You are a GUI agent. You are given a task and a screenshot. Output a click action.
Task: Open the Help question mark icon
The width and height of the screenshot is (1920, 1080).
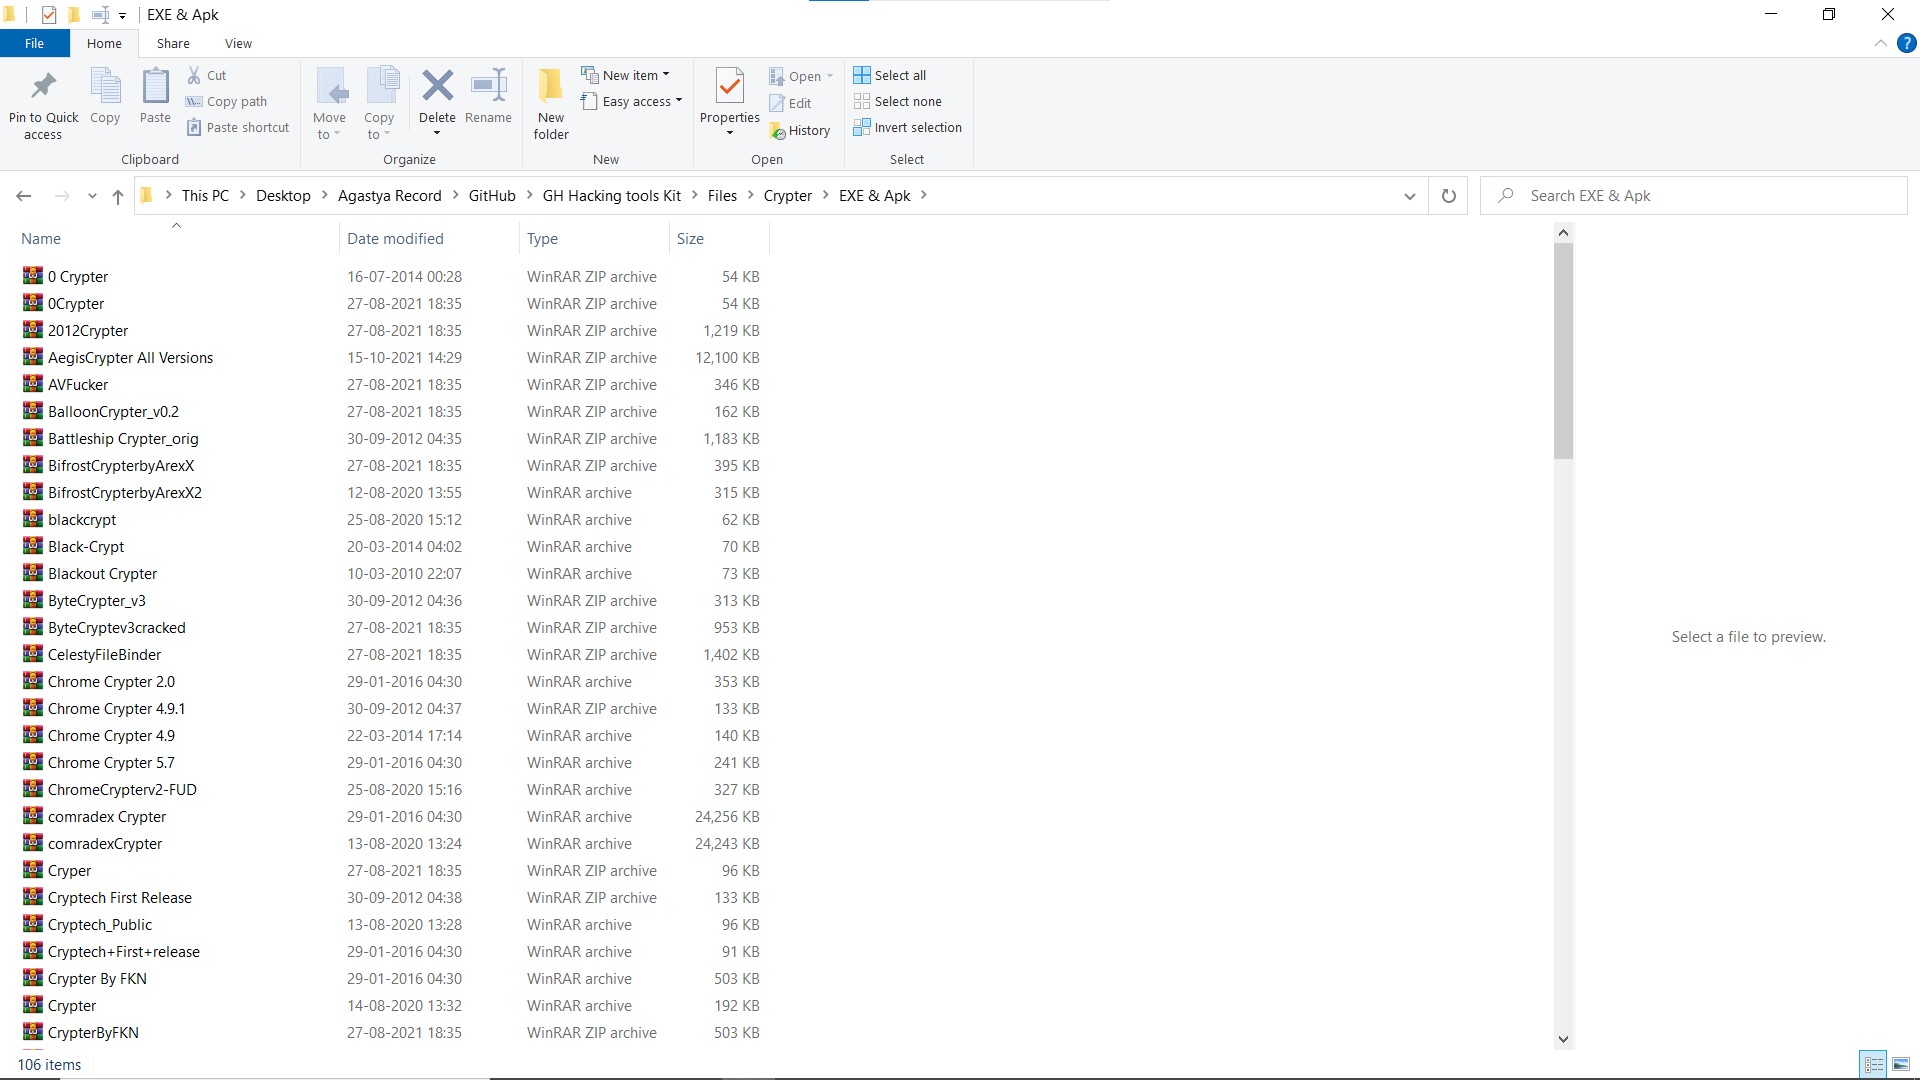point(1906,44)
